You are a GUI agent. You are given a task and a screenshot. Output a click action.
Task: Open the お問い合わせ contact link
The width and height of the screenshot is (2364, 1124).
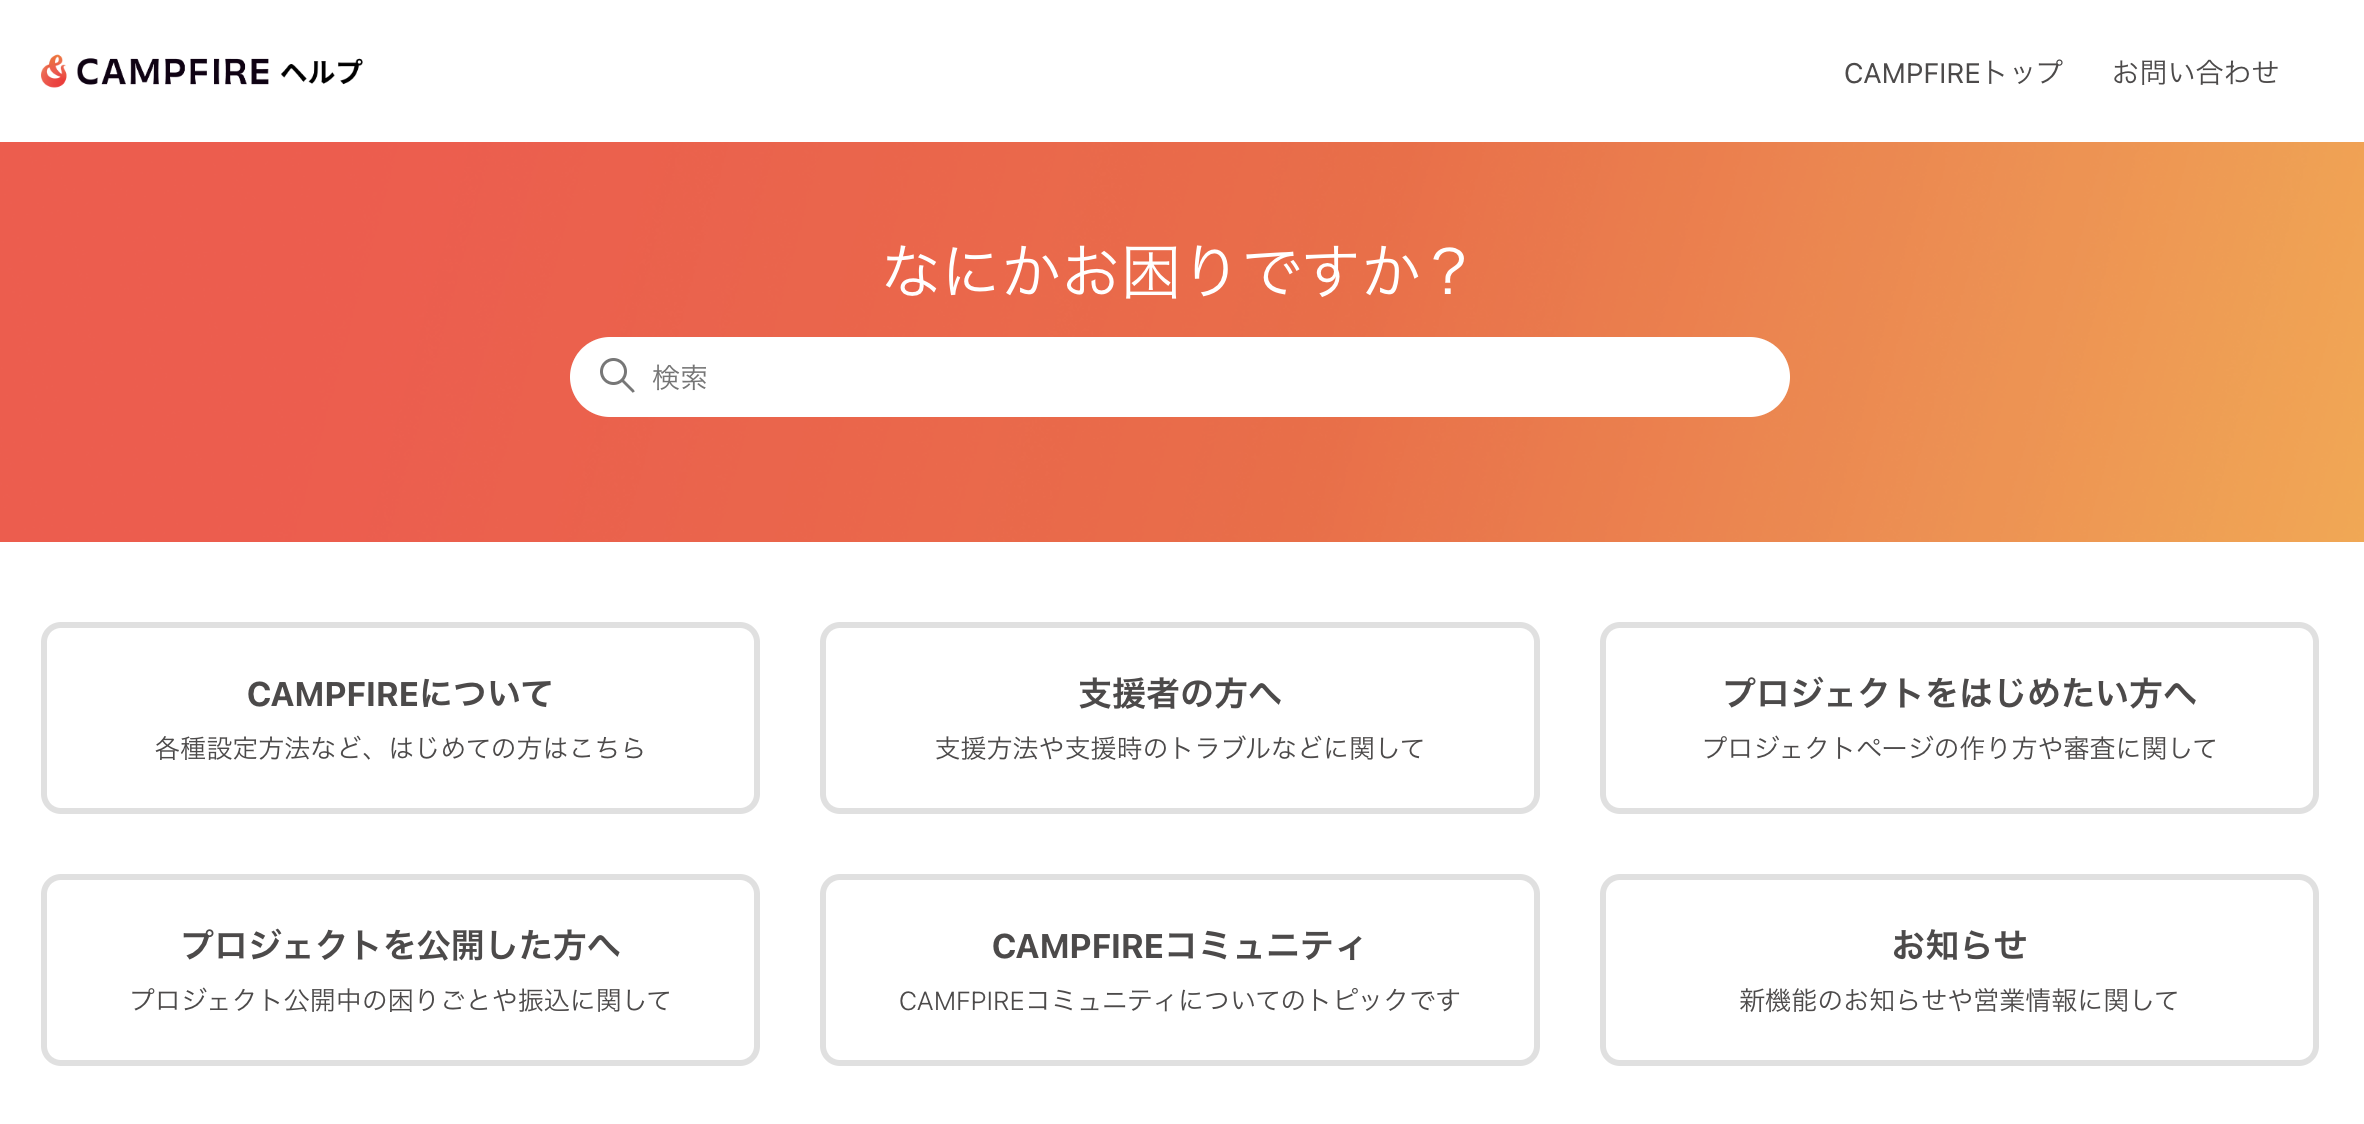[2195, 73]
